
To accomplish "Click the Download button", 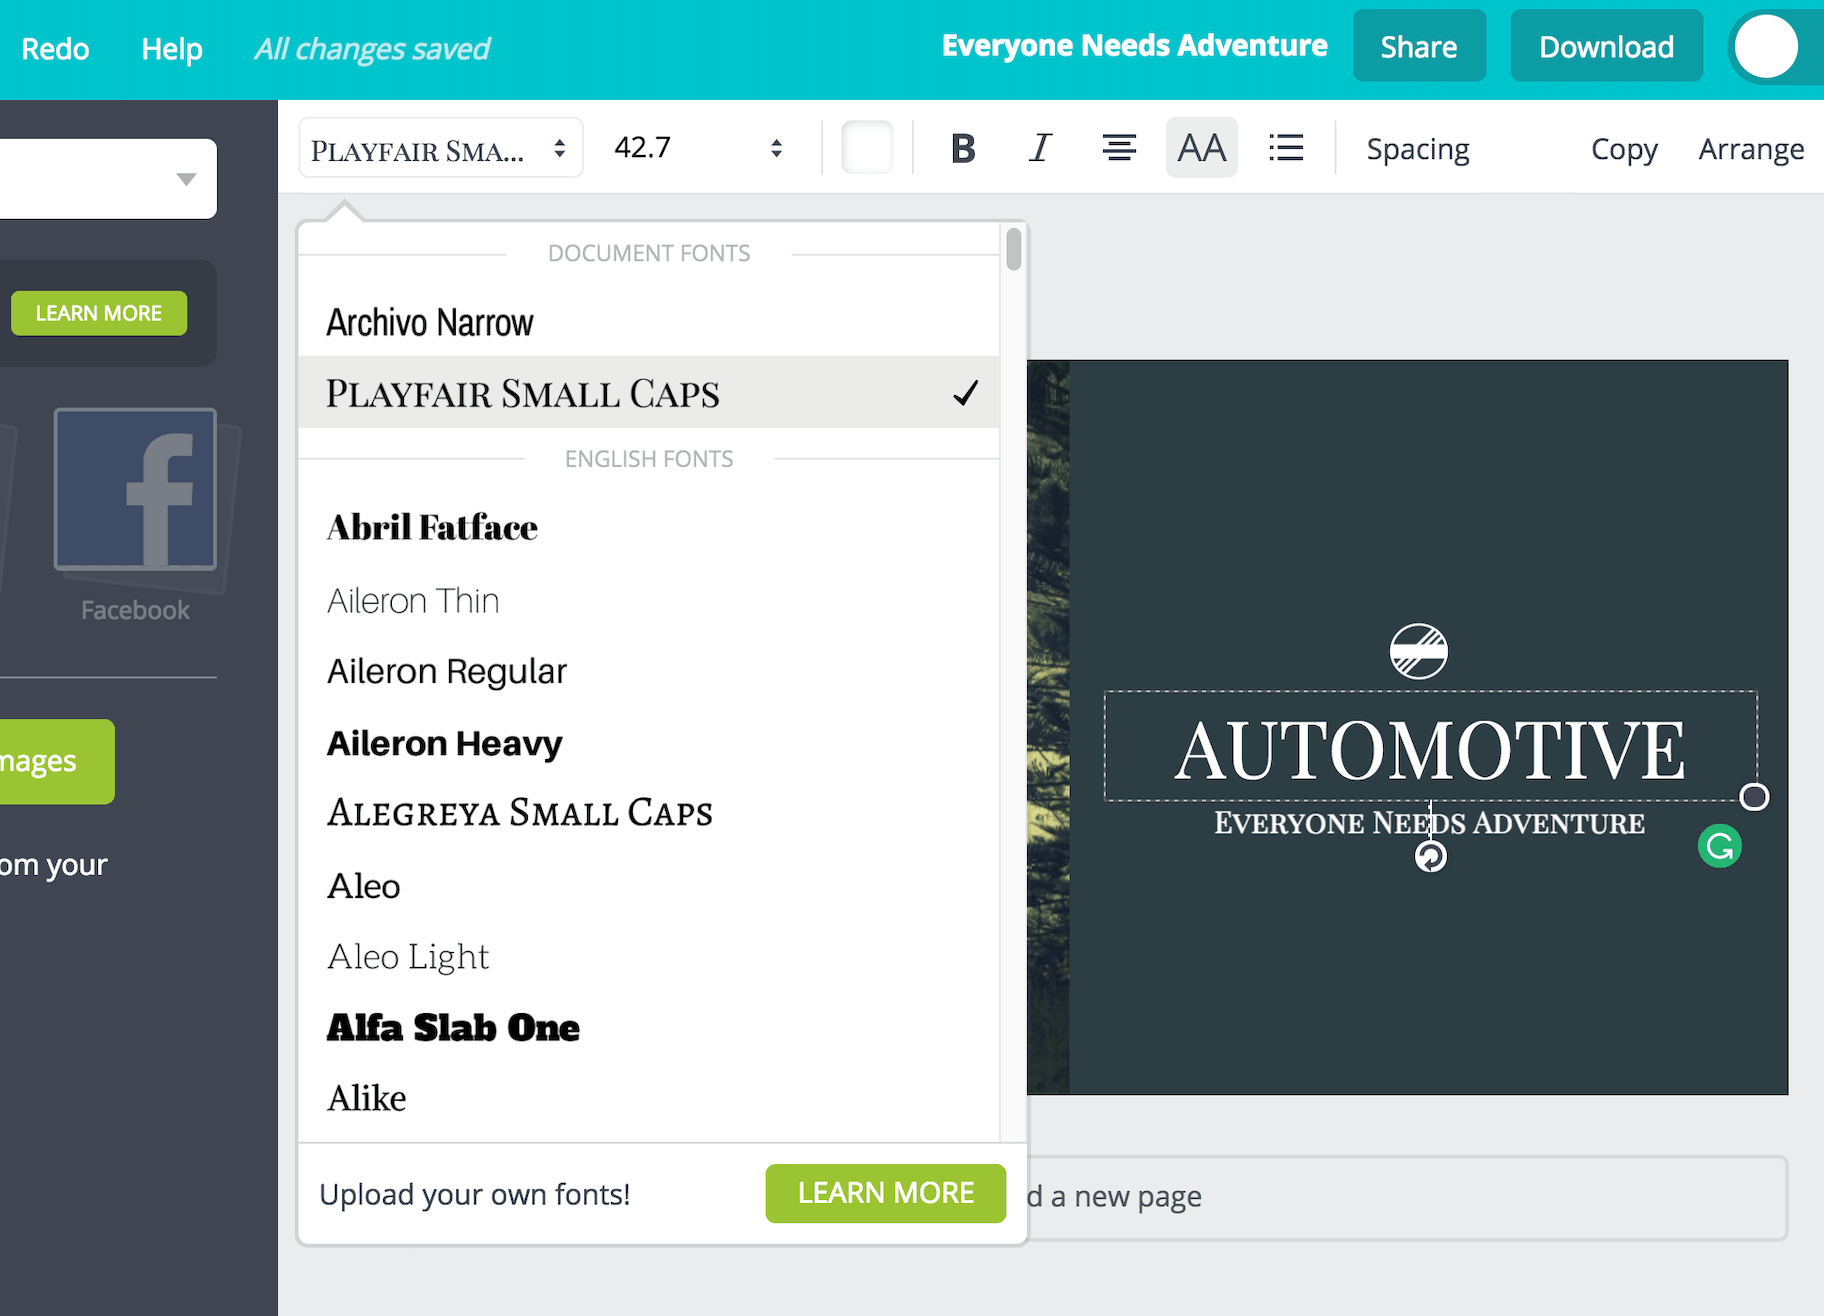I will point(1605,47).
